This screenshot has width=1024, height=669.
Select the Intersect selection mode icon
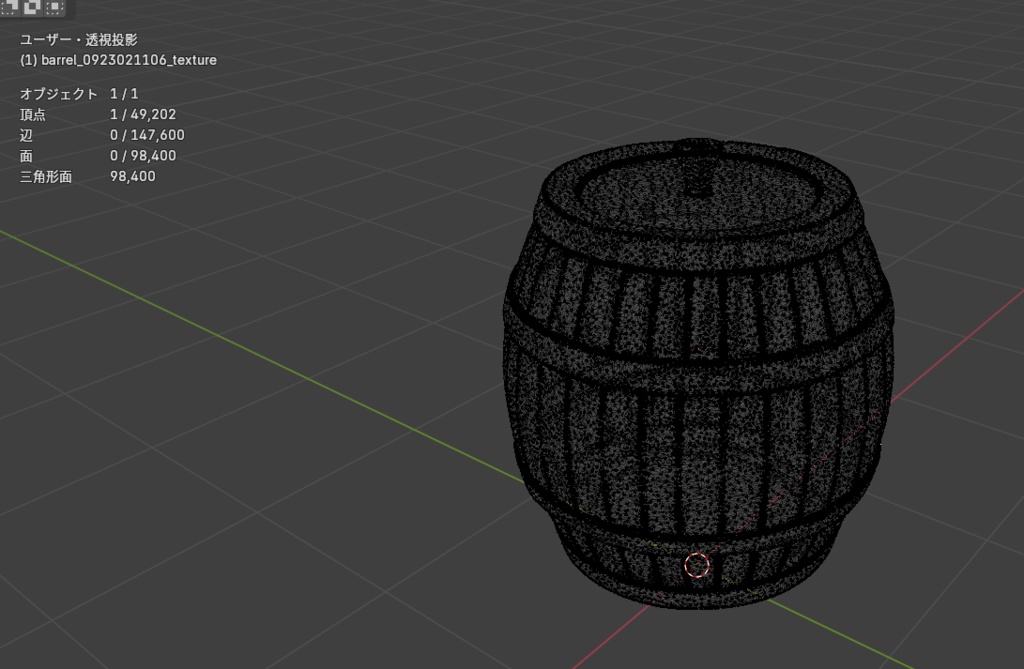pyautogui.click(x=55, y=7)
